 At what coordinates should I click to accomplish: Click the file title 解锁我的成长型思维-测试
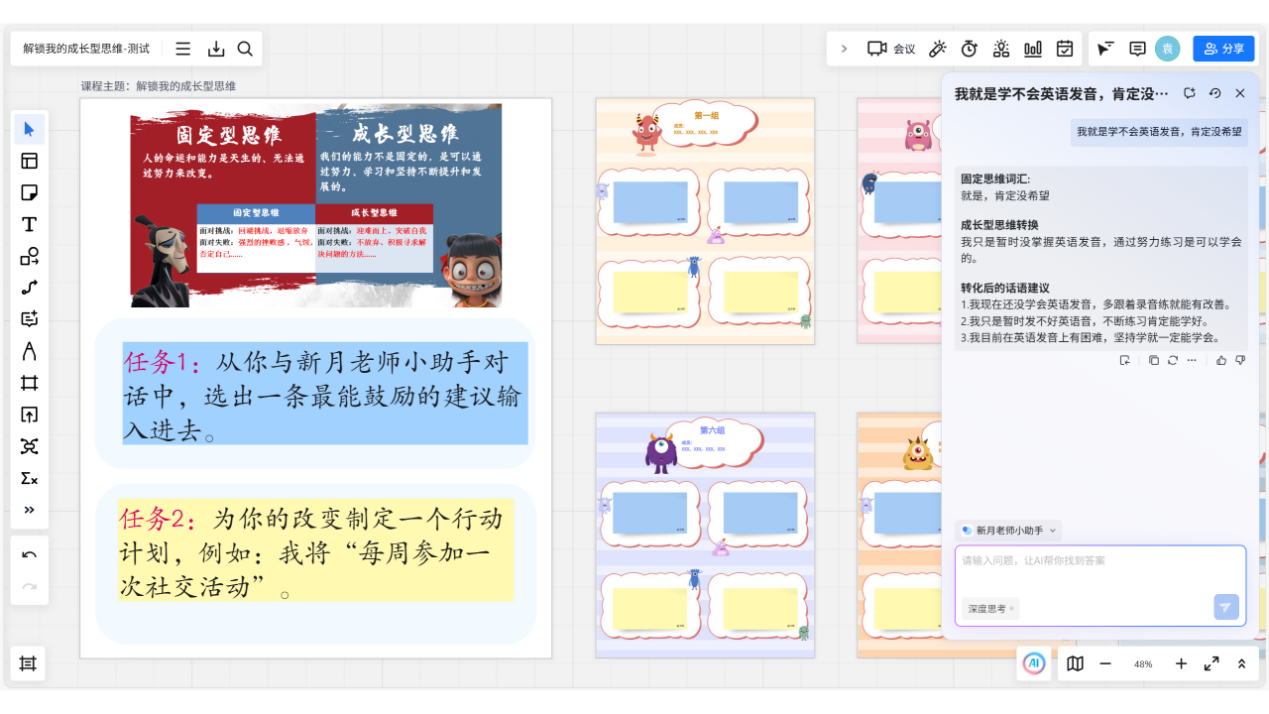87,48
